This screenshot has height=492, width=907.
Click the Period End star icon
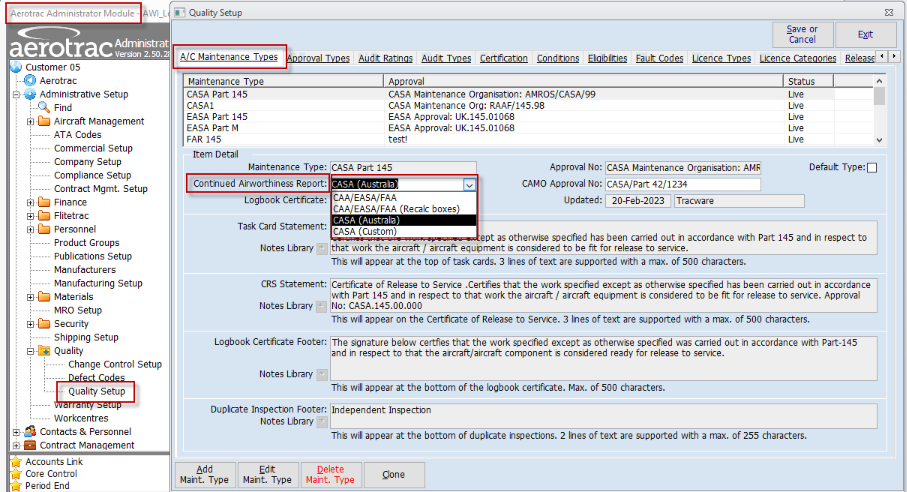click(x=16, y=486)
